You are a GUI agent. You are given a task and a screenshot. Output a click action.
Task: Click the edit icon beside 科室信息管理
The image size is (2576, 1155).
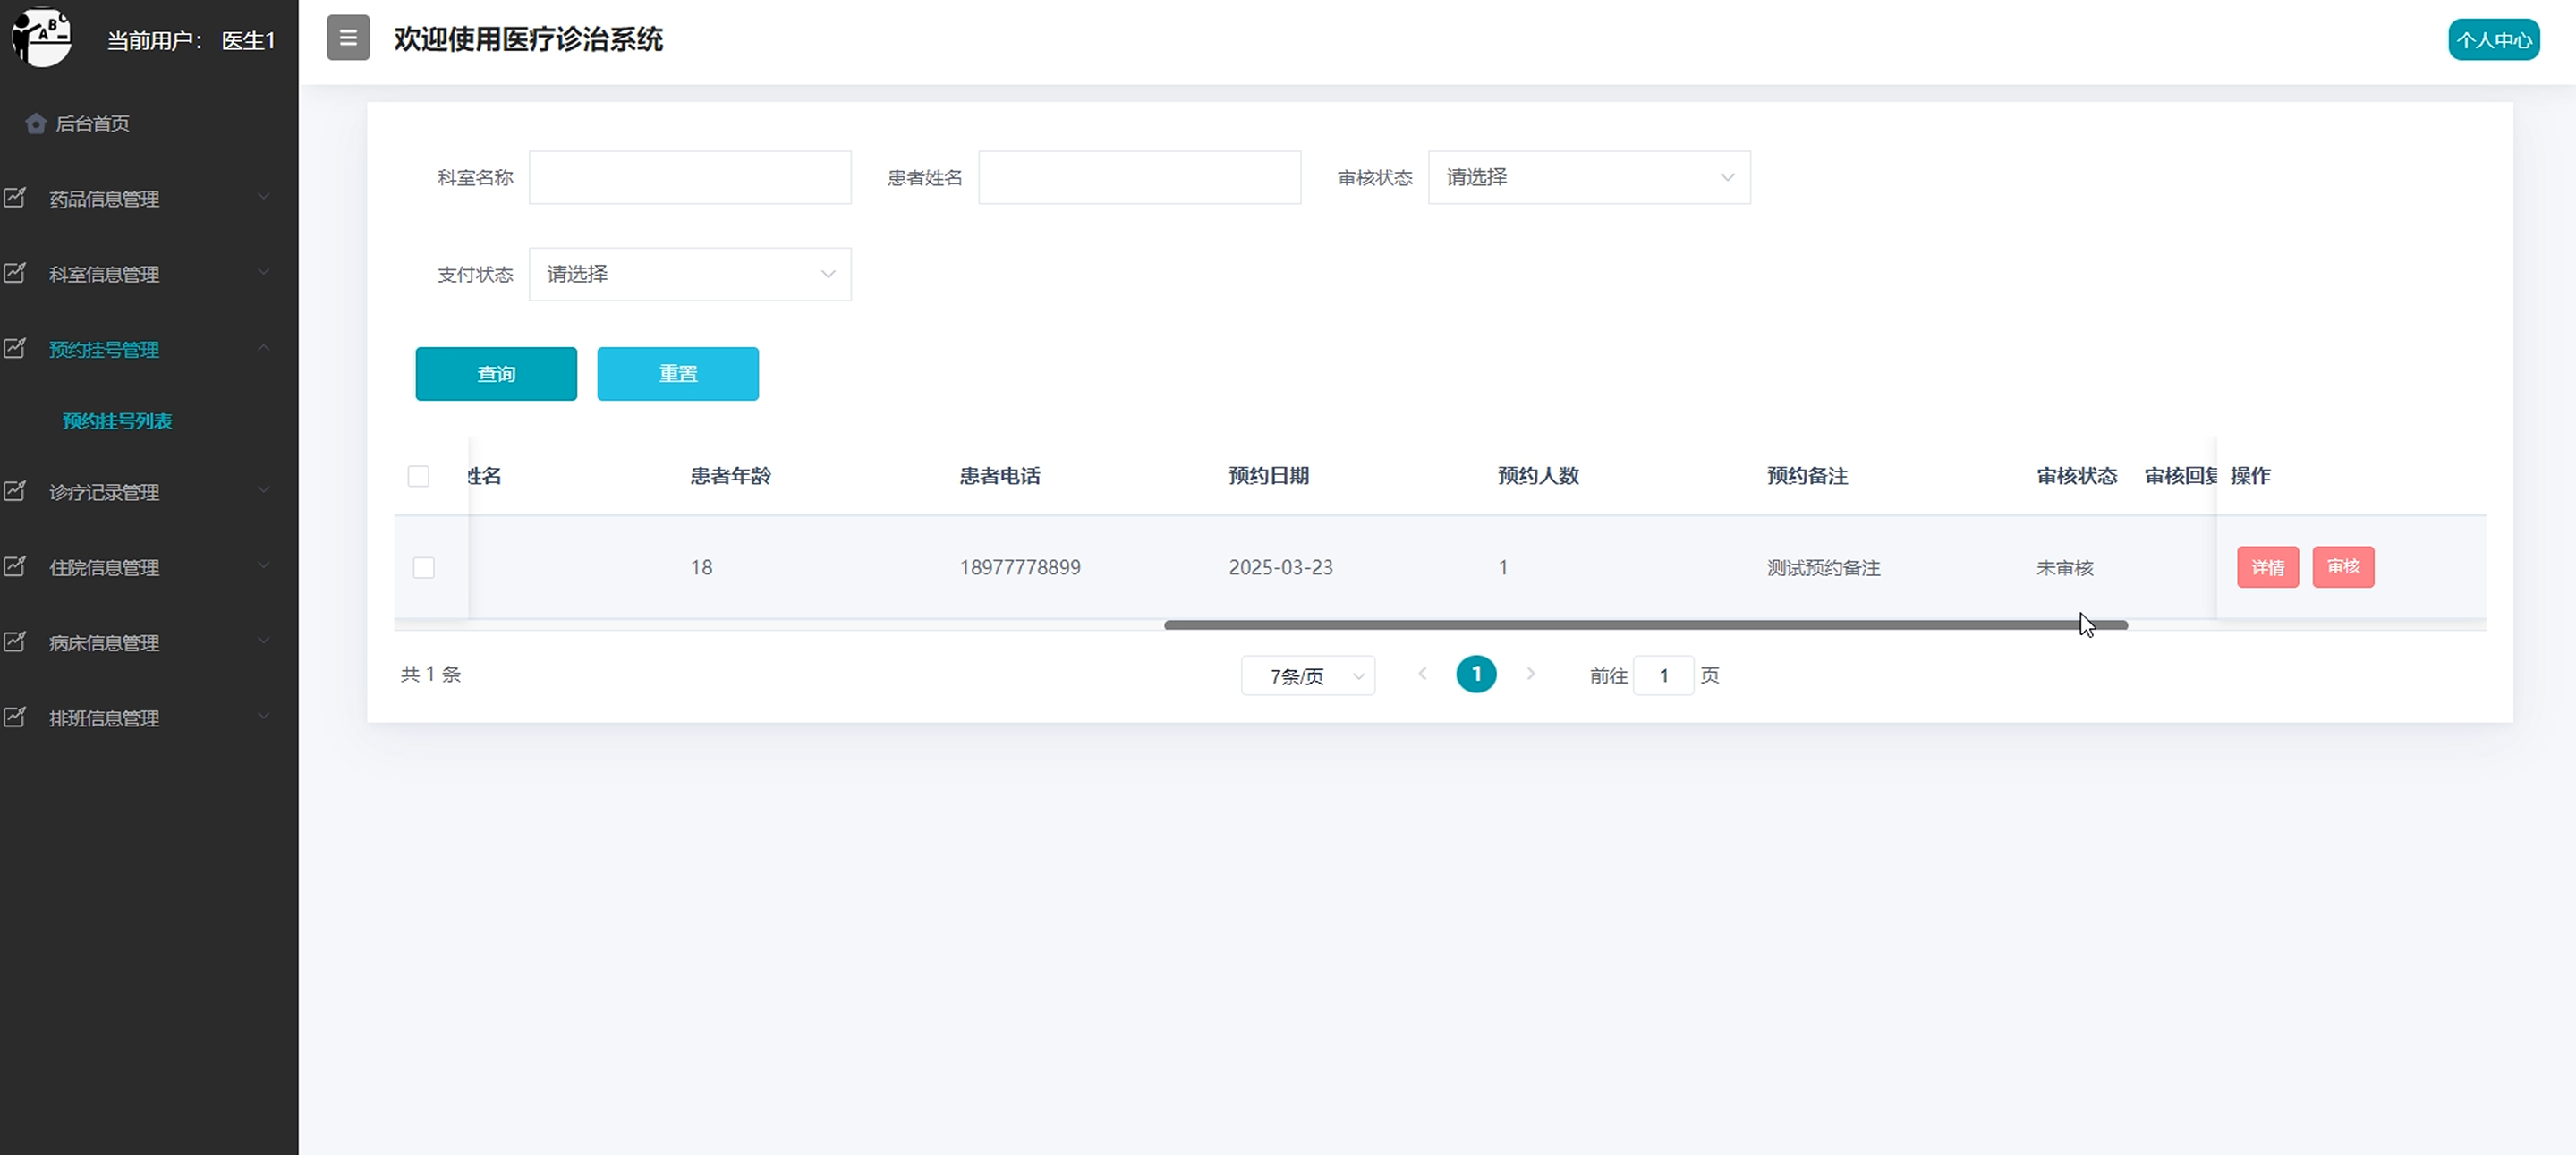click(15, 273)
